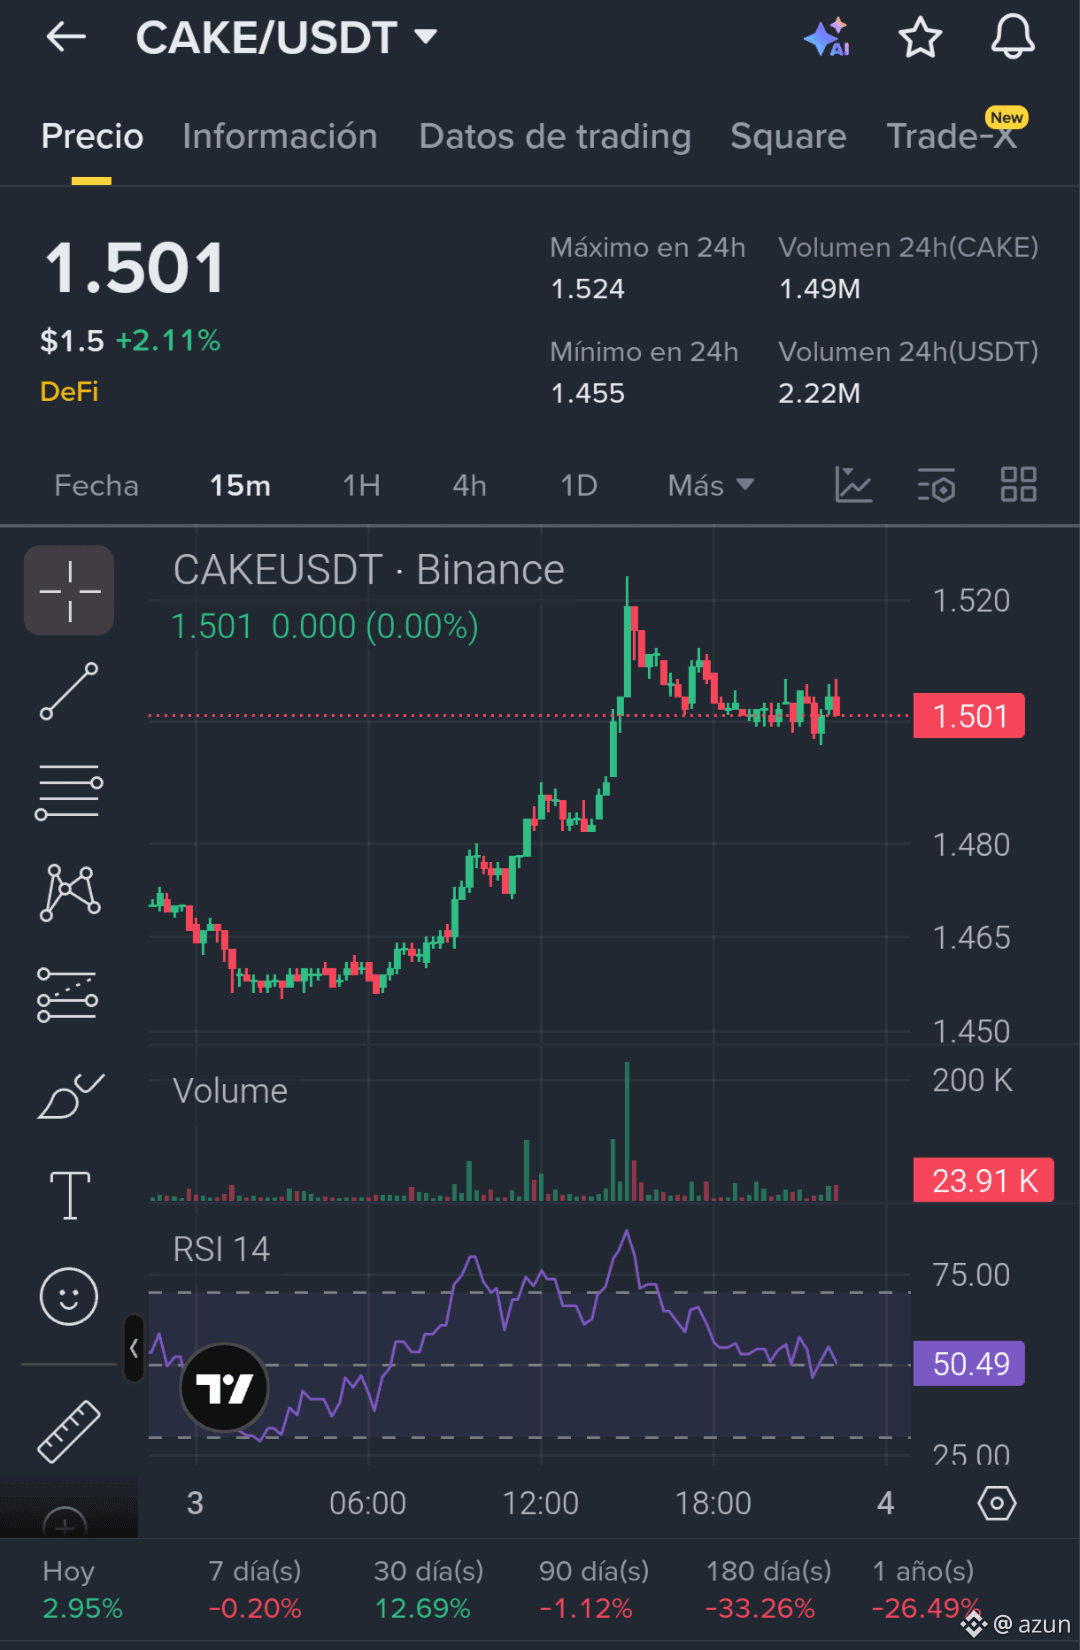Tap the 06:00 time axis label
Image resolution: width=1080 pixels, height=1650 pixels.
368,1503
